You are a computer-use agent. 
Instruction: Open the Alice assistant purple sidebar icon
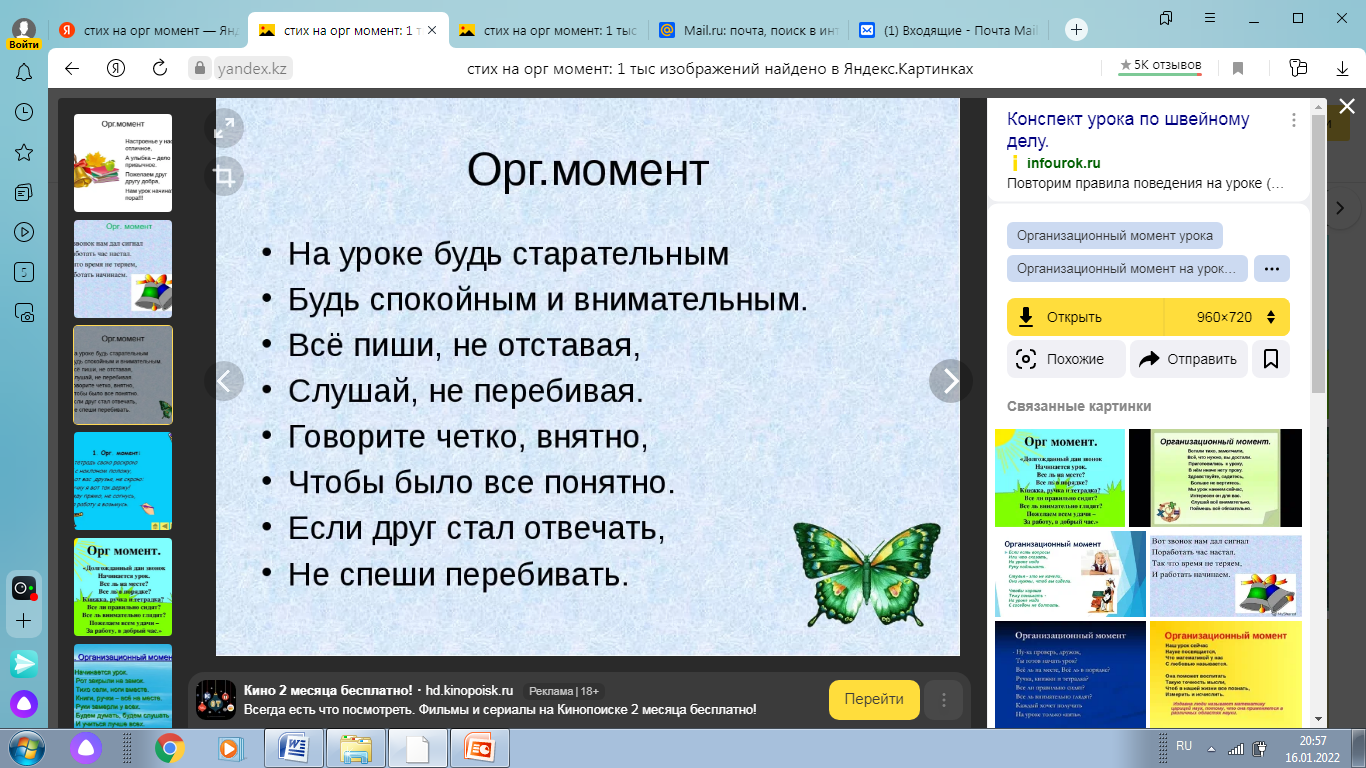point(24,703)
